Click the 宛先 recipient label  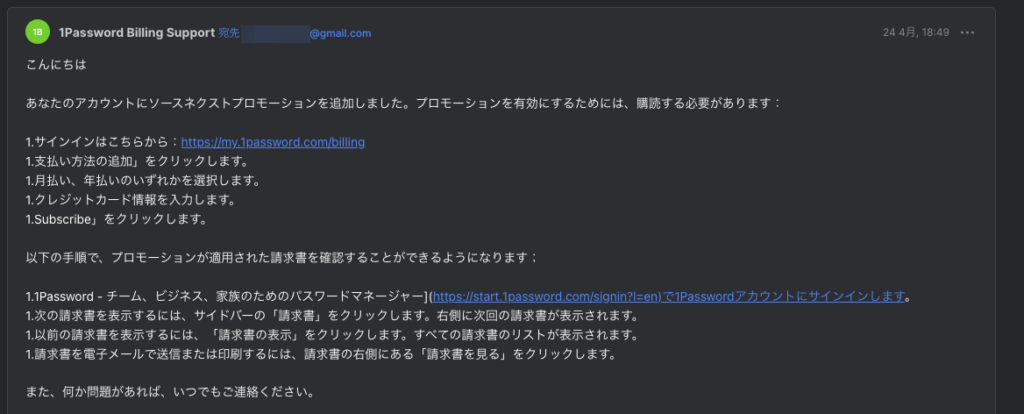click(x=229, y=33)
